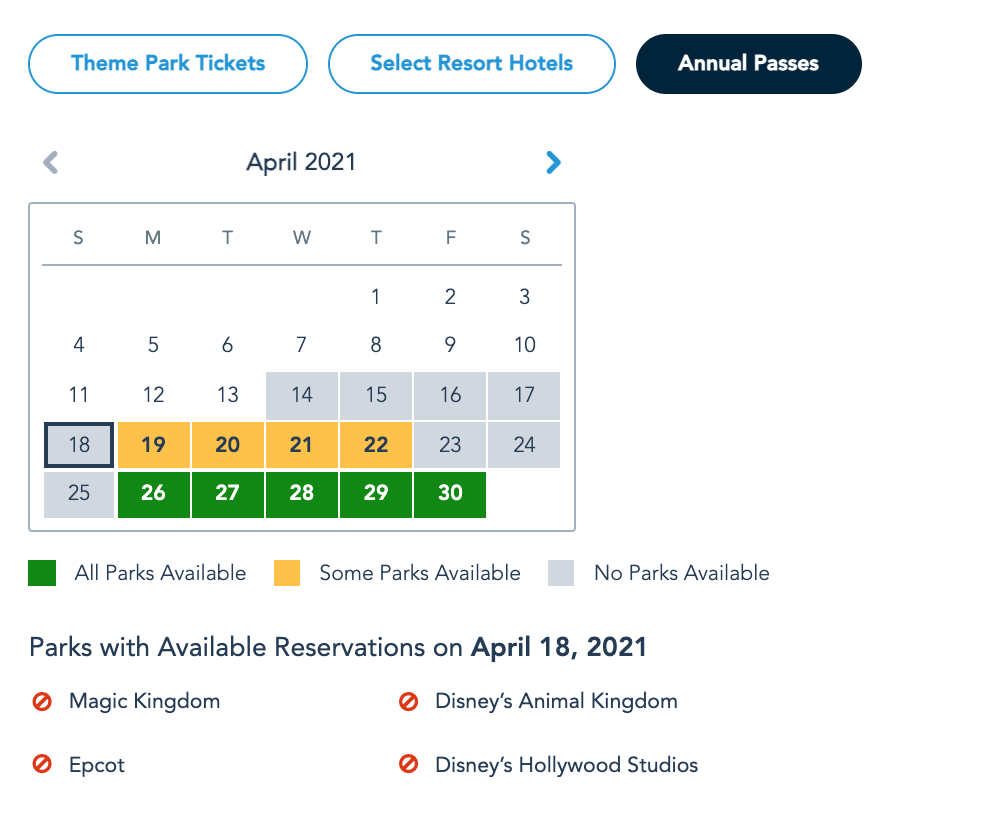Click yellow Some Parks Available swatch
Image resolution: width=988 pixels, height=814 pixels.
coord(287,573)
